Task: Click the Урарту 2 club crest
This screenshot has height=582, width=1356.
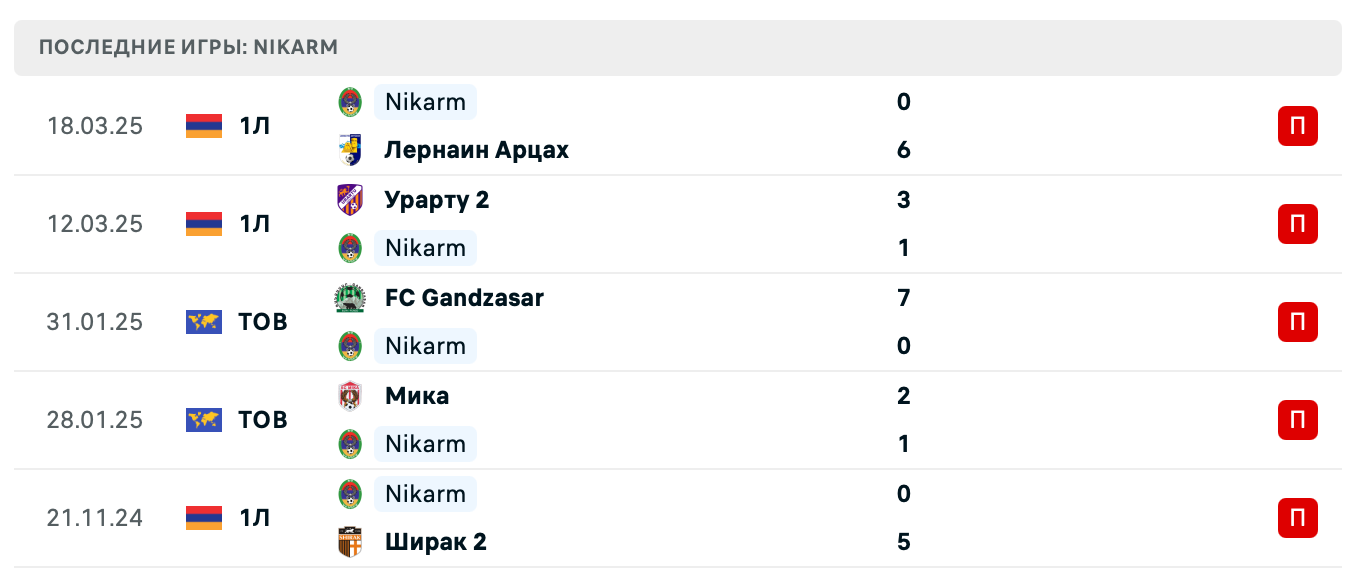Action: tap(350, 200)
